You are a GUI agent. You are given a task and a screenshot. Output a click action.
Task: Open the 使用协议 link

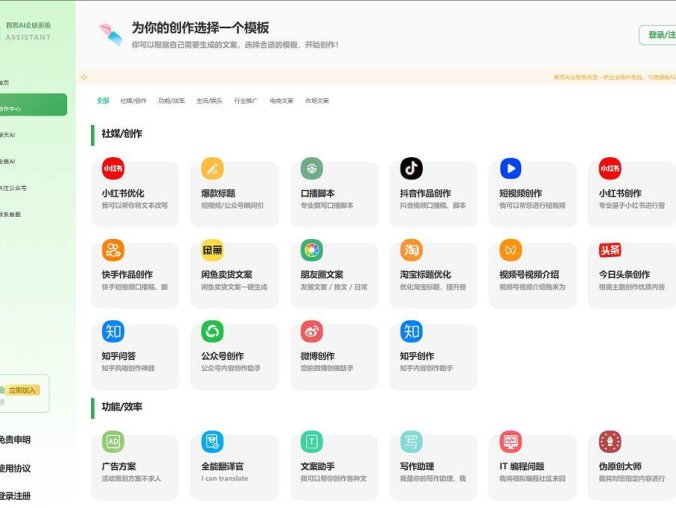click(x=15, y=468)
